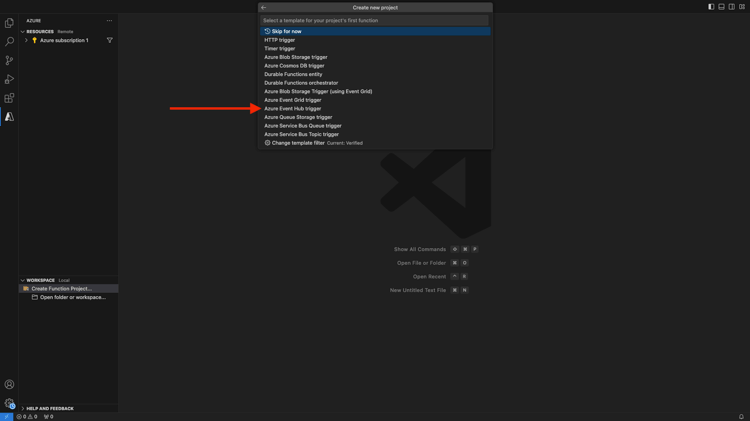Screen dimensions: 750x421
Task: Open the Accounts menu icon
Action: [x=9, y=384]
